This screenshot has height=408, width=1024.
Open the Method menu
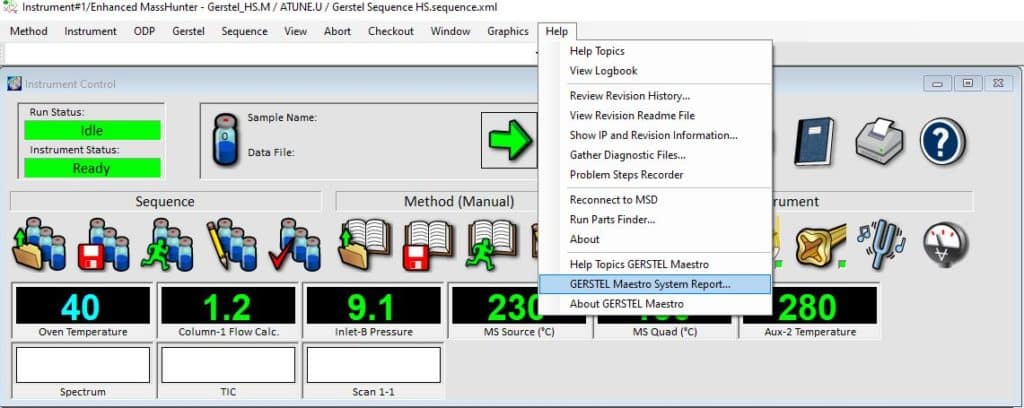[x=29, y=31]
